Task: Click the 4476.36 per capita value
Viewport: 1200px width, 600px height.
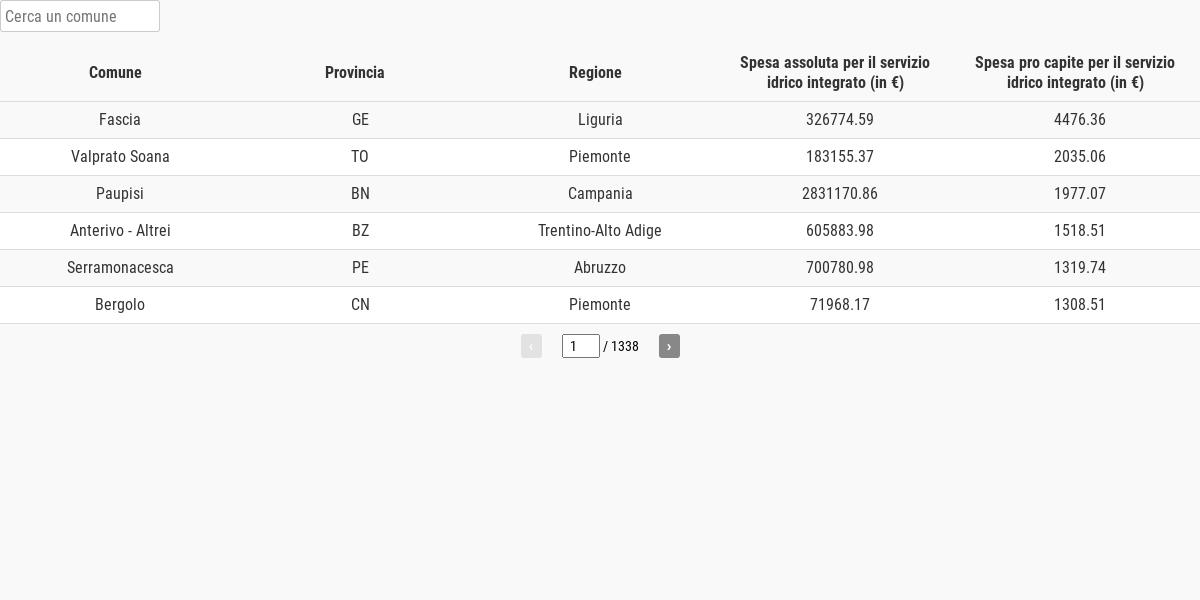Action: 1080,120
